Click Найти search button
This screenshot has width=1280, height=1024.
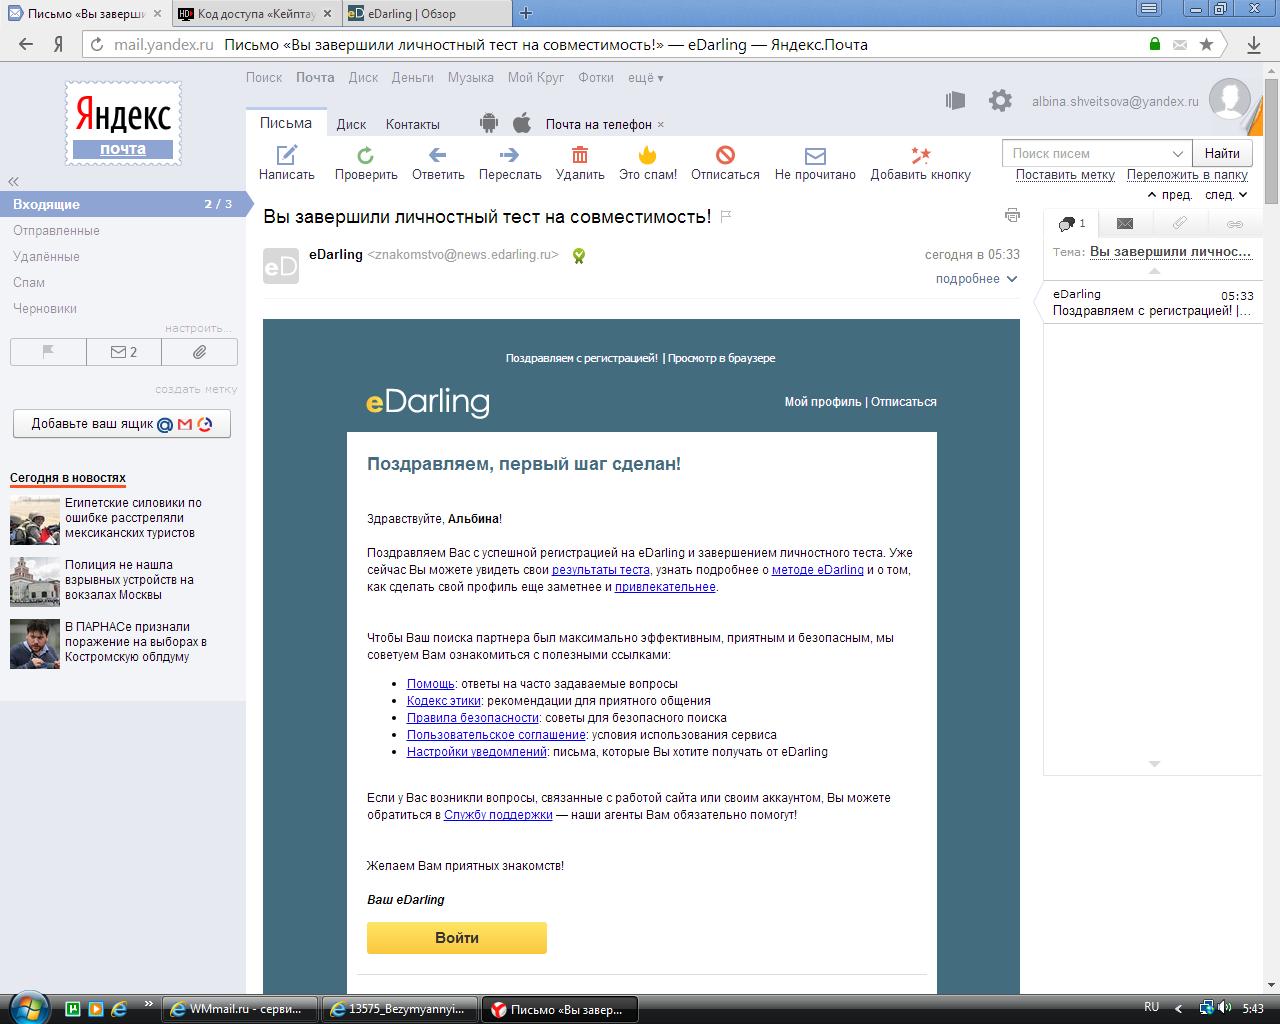pos(1222,153)
